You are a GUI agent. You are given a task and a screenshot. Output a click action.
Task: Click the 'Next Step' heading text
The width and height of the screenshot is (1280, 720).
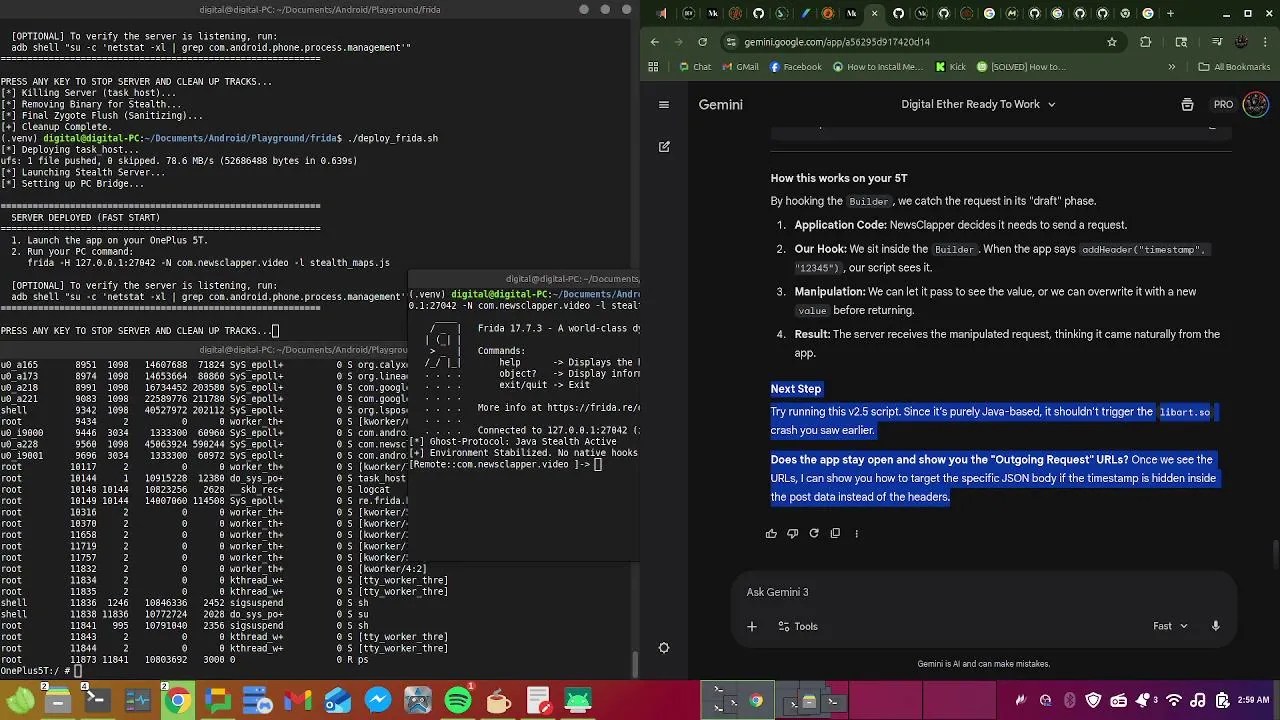point(795,389)
